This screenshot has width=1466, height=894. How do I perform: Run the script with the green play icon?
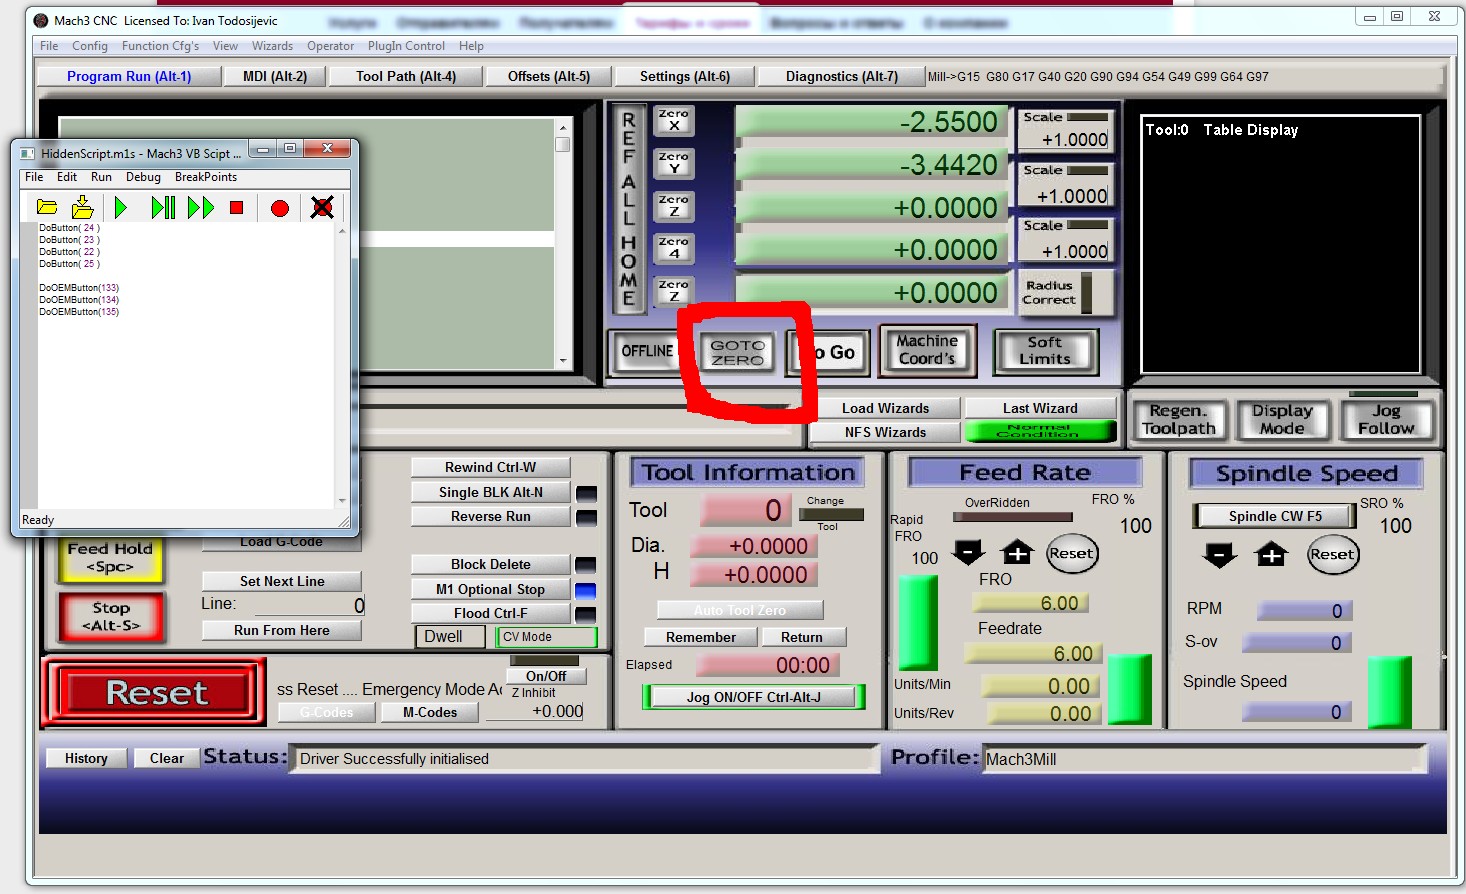121,207
